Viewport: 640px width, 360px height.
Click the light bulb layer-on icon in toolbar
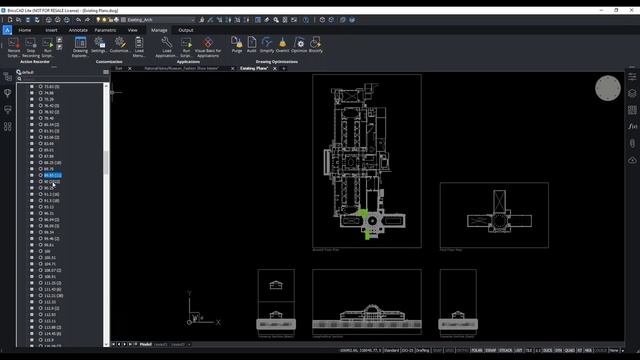tap(98, 20)
